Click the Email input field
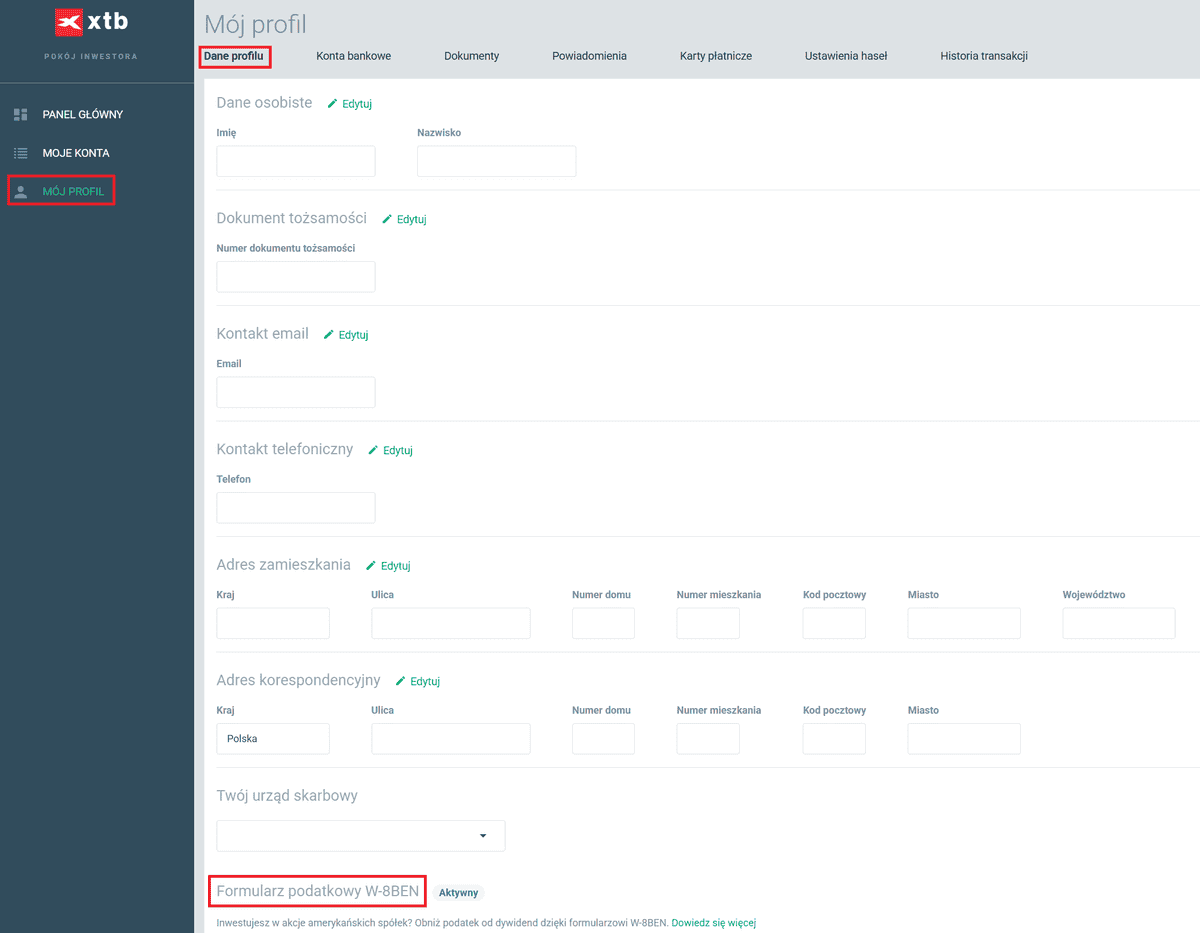 (296, 392)
